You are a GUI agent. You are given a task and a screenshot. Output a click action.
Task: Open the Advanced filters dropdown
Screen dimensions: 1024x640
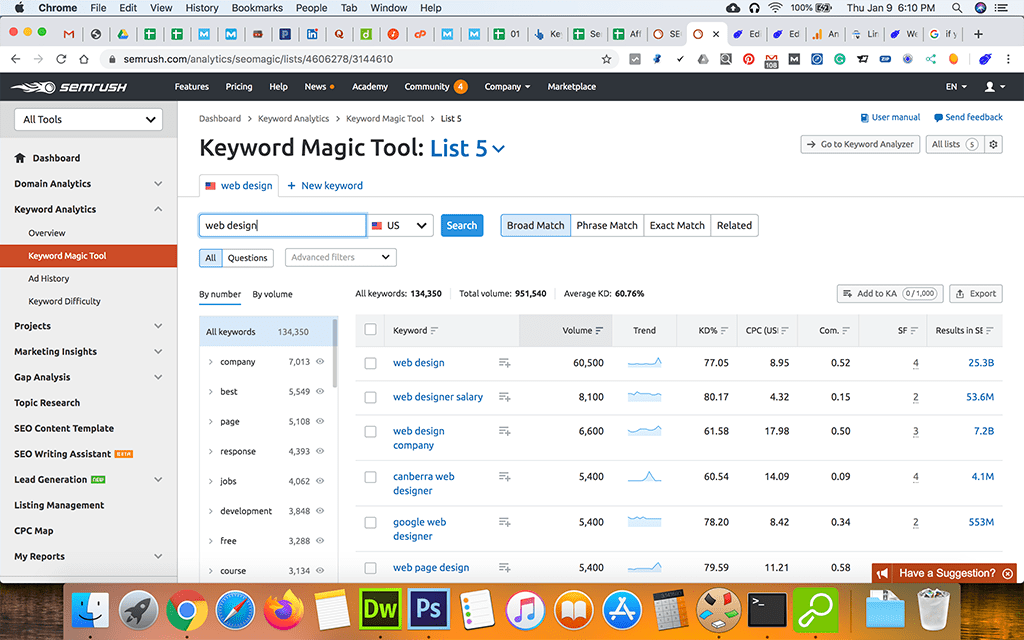(x=341, y=257)
